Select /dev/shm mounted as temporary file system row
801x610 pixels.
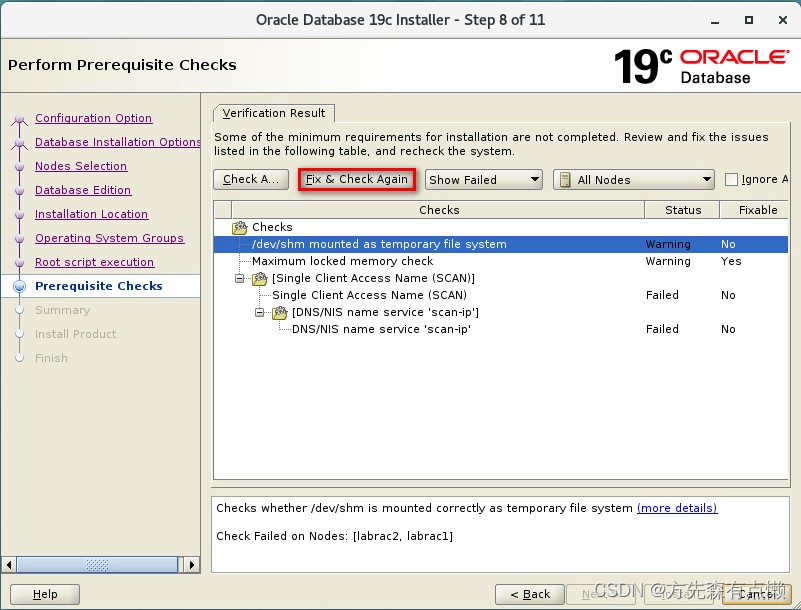point(501,244)
